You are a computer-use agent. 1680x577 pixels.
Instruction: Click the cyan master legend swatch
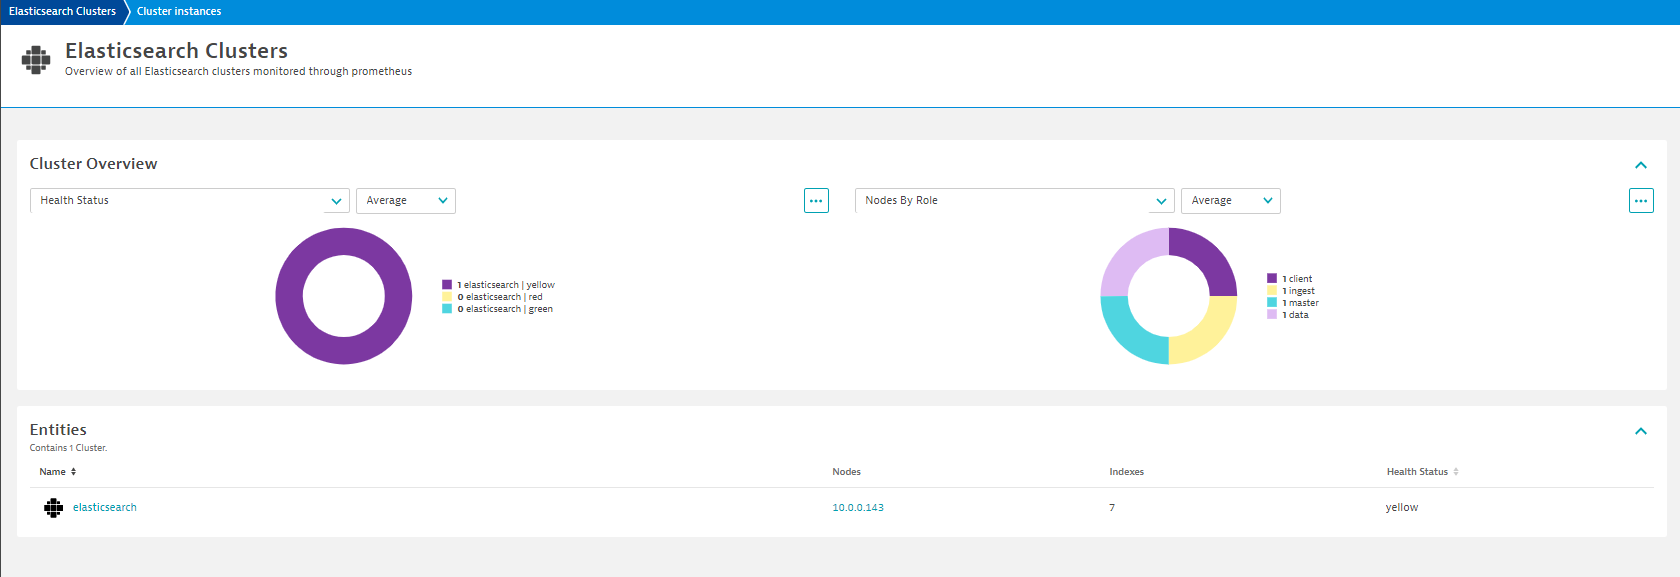[x=1272, y=303]
